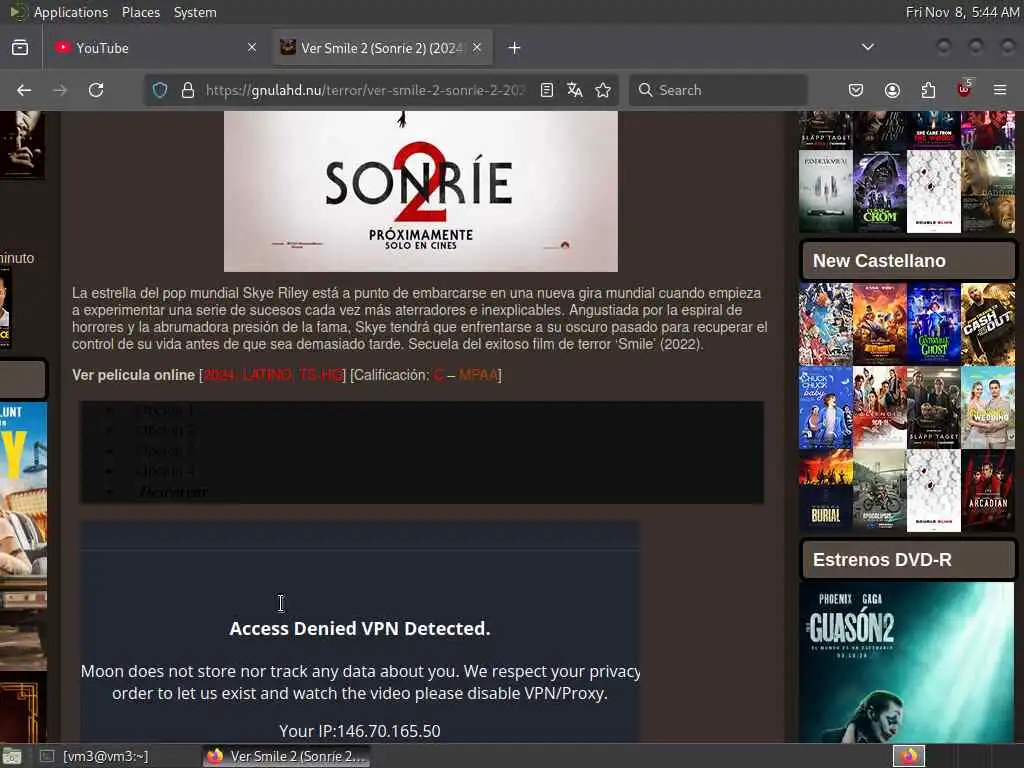1024x768 pixels.
Task: Open the Pandemonium movie poster
Action: click(825, 192)
